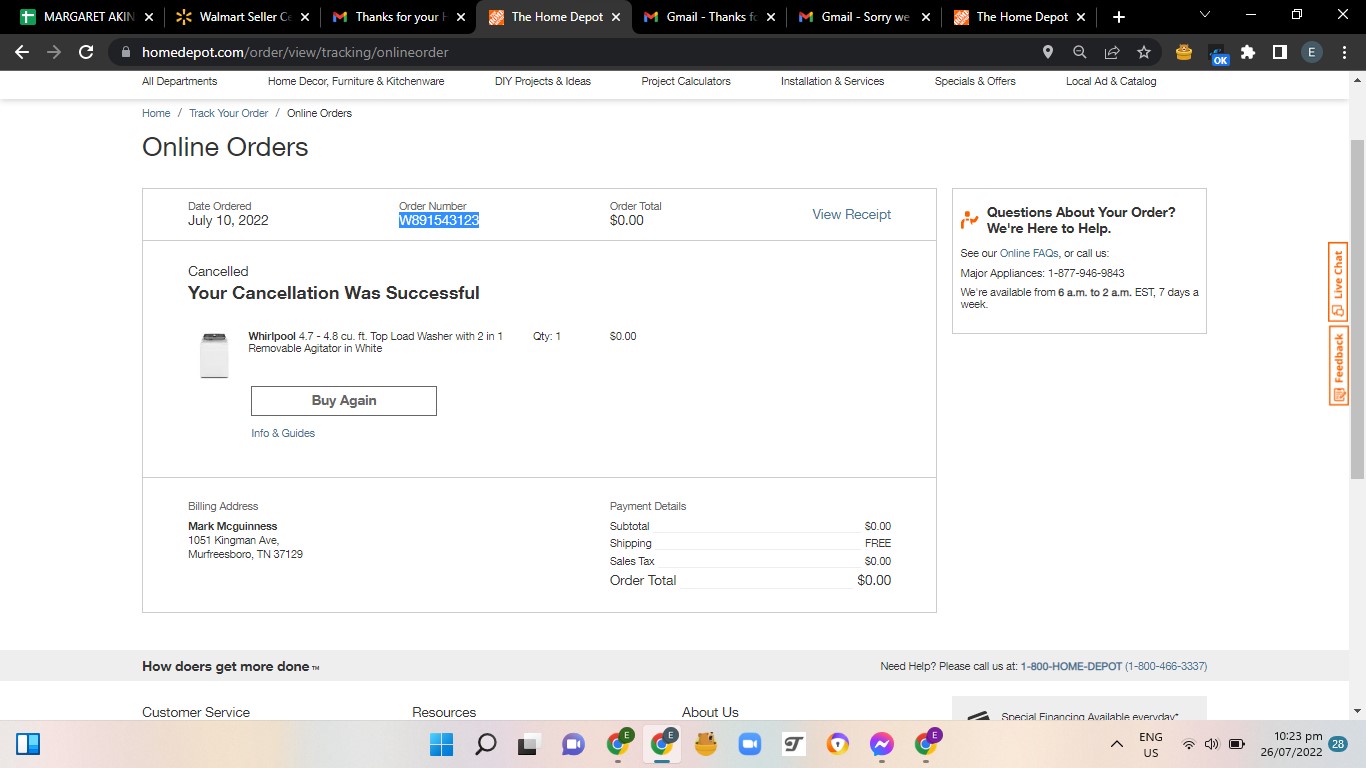Open the Chrome three-dot menu

1344,52
